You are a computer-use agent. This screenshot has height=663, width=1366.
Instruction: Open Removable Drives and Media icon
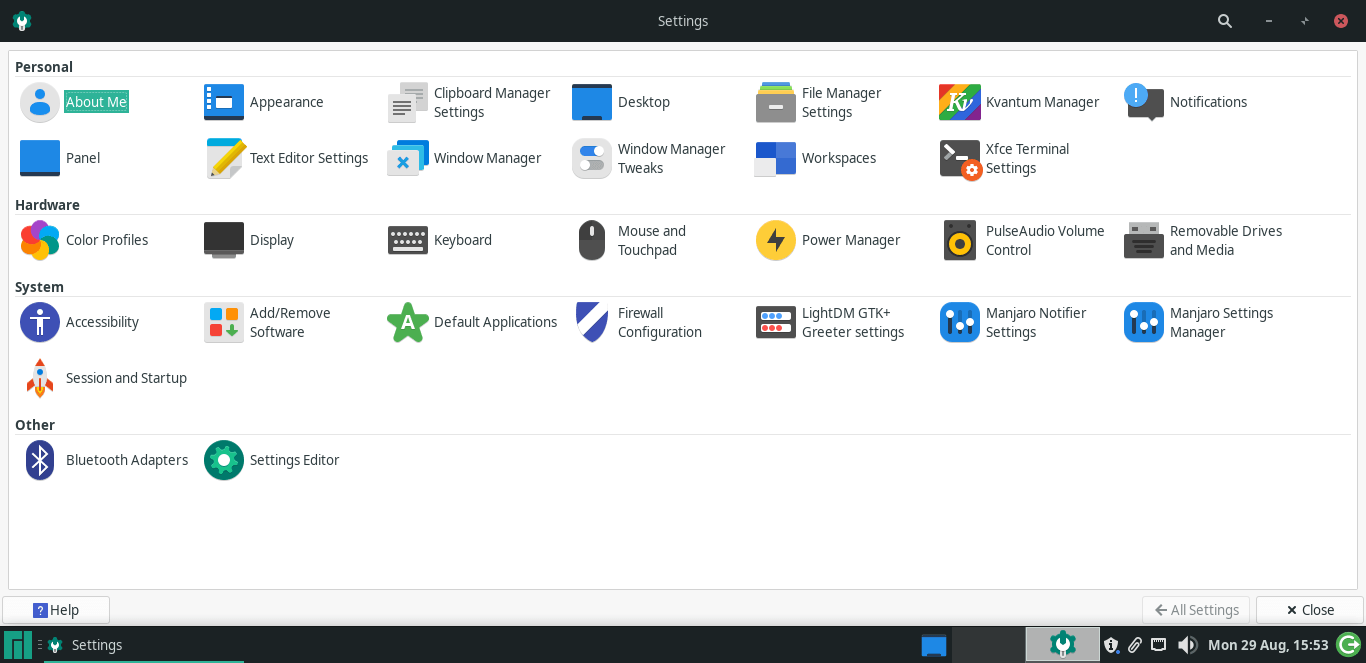[1144, 240]
